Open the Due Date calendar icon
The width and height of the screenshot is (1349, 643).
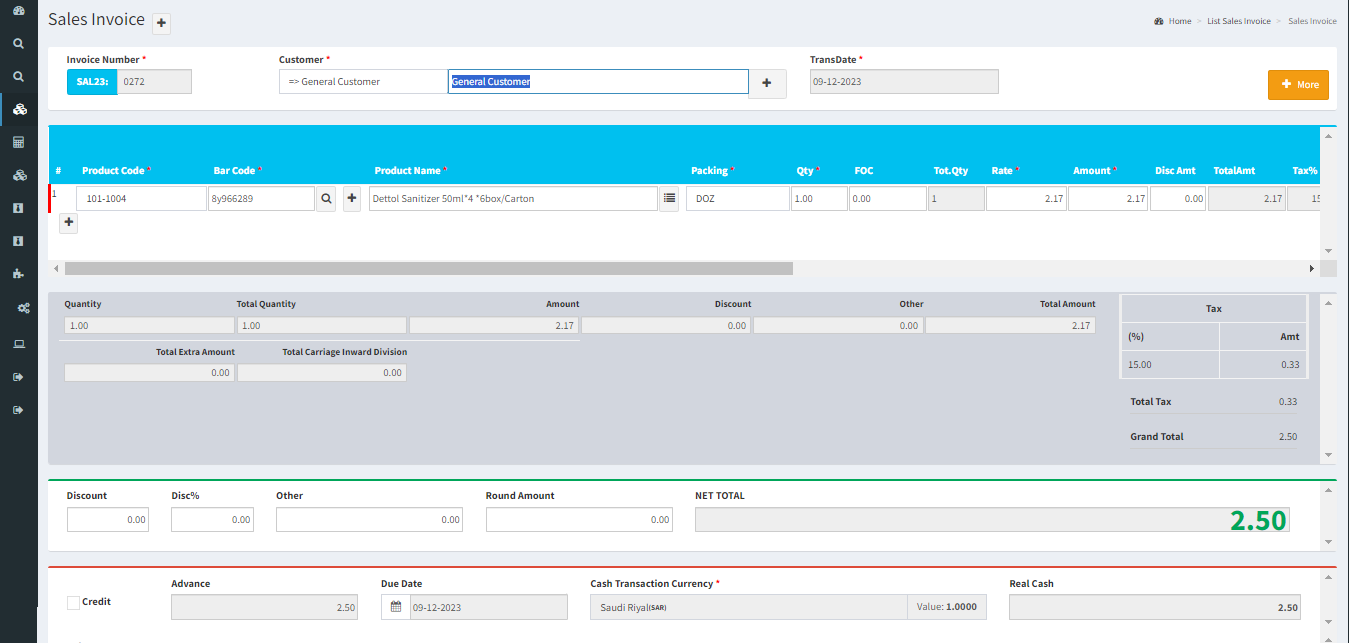[396, 607]
